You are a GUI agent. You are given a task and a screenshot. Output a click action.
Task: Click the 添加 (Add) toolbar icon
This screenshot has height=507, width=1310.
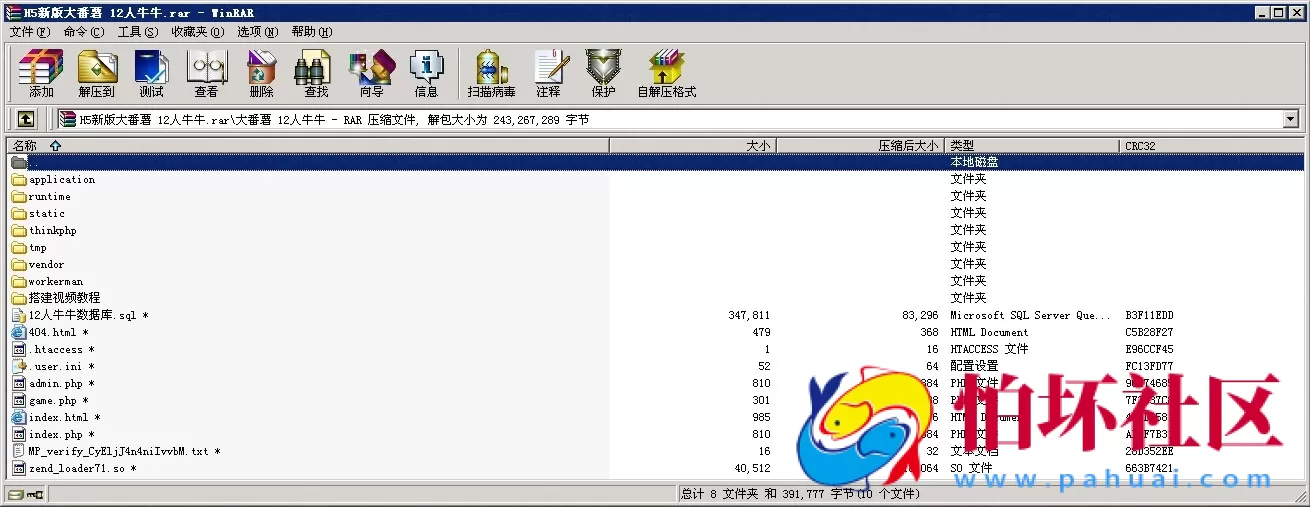tap(41, 74)
